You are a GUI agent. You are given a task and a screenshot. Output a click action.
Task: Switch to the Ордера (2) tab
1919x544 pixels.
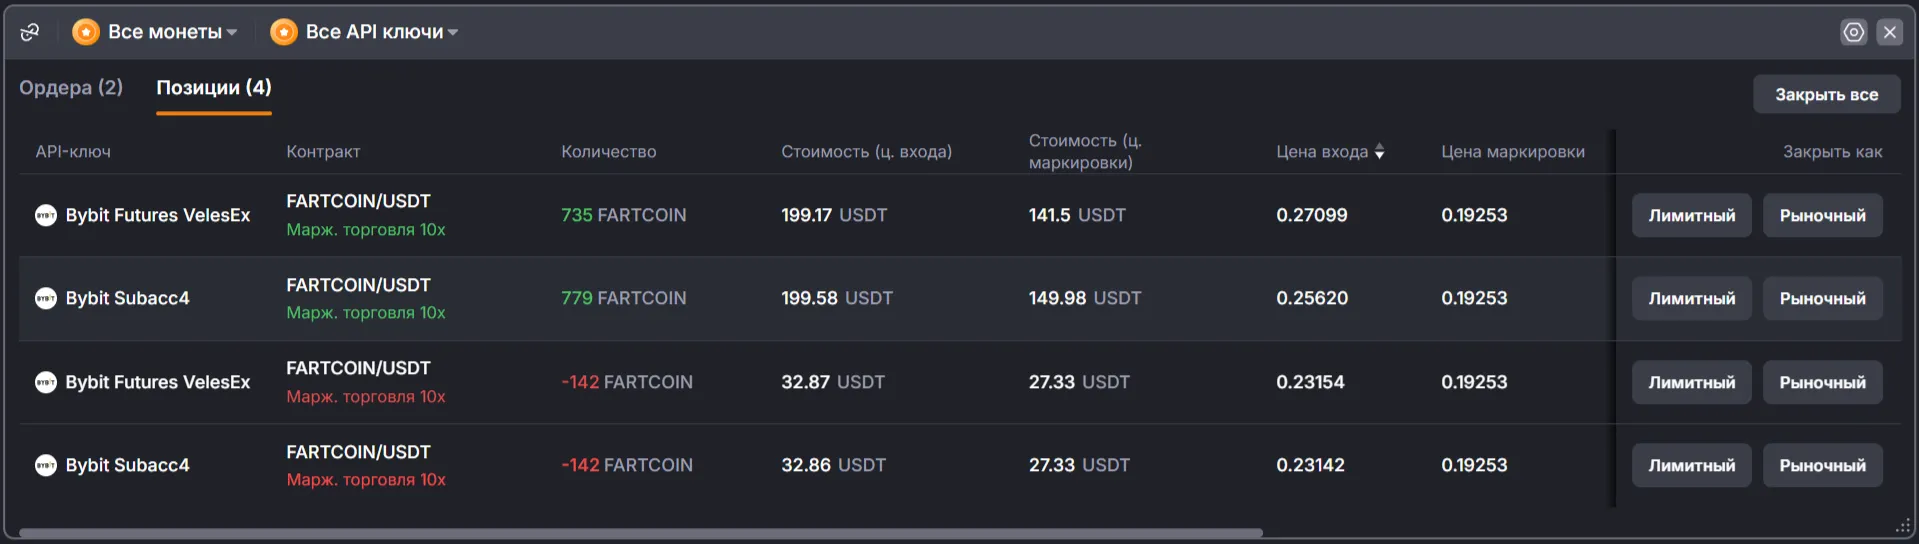point(71,87)
